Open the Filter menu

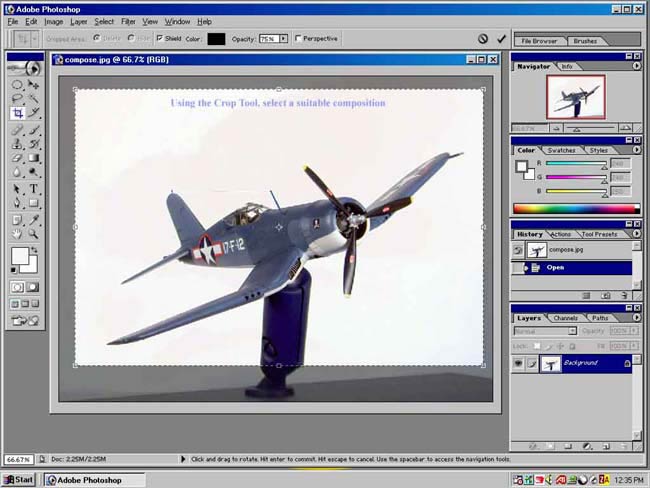[x=128, y=22]
